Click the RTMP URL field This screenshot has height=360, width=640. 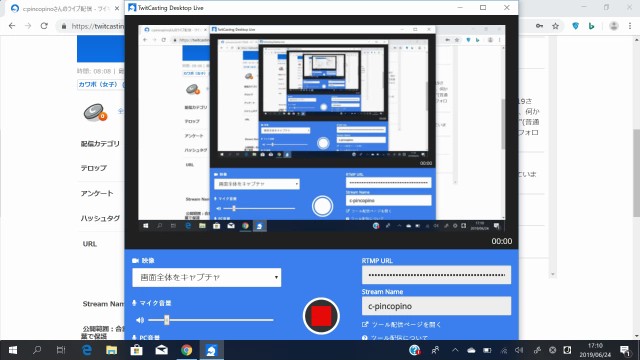pyautogui.click(x=436, y=275)
